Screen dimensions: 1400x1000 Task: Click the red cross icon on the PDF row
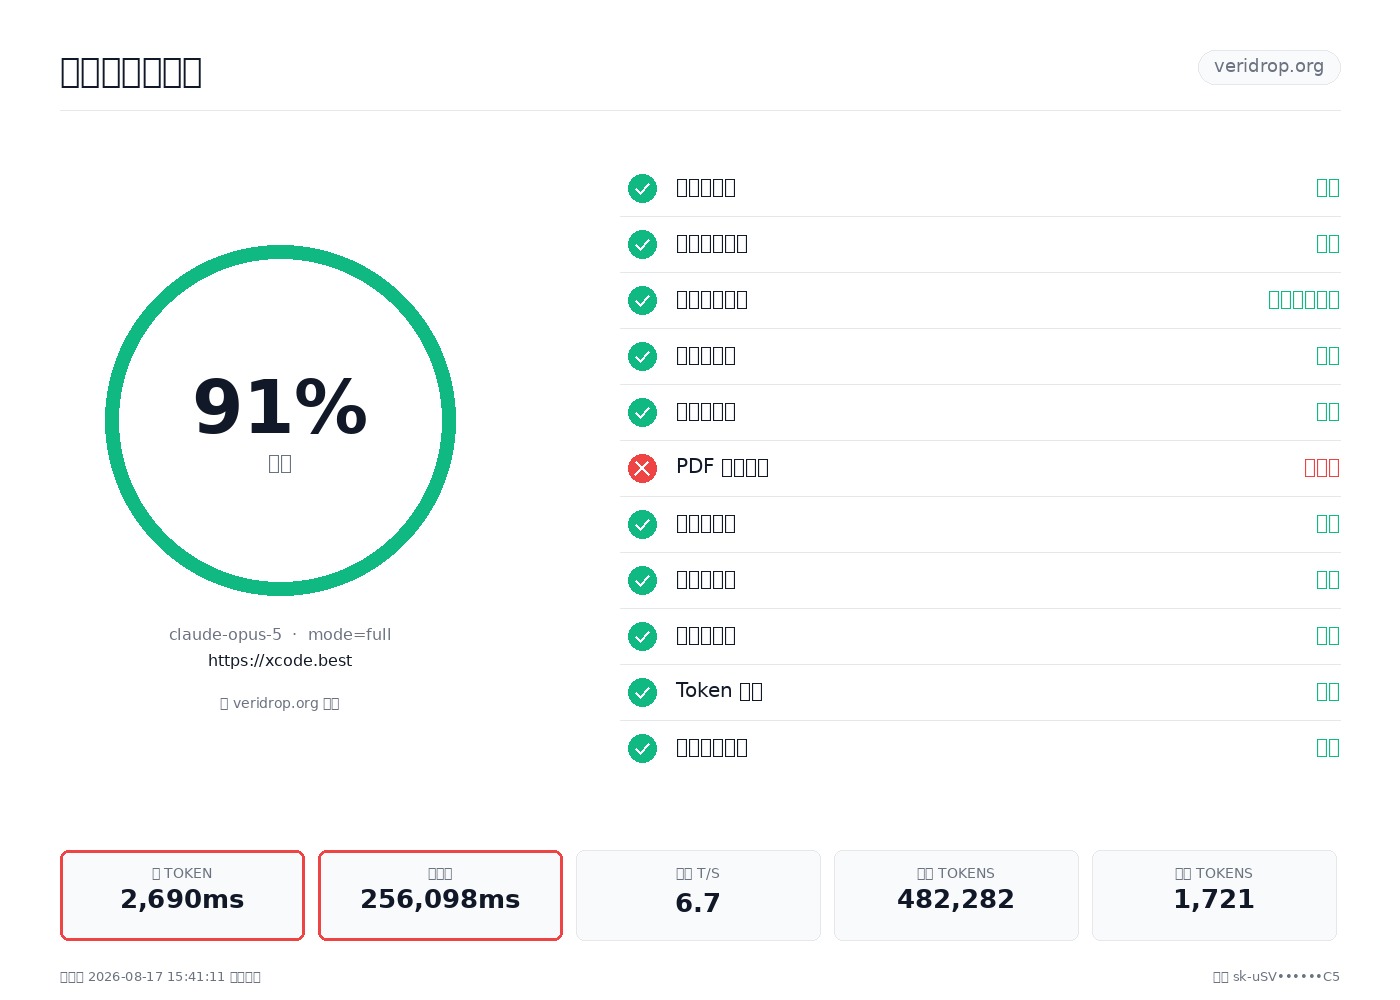tap(642, 468)
